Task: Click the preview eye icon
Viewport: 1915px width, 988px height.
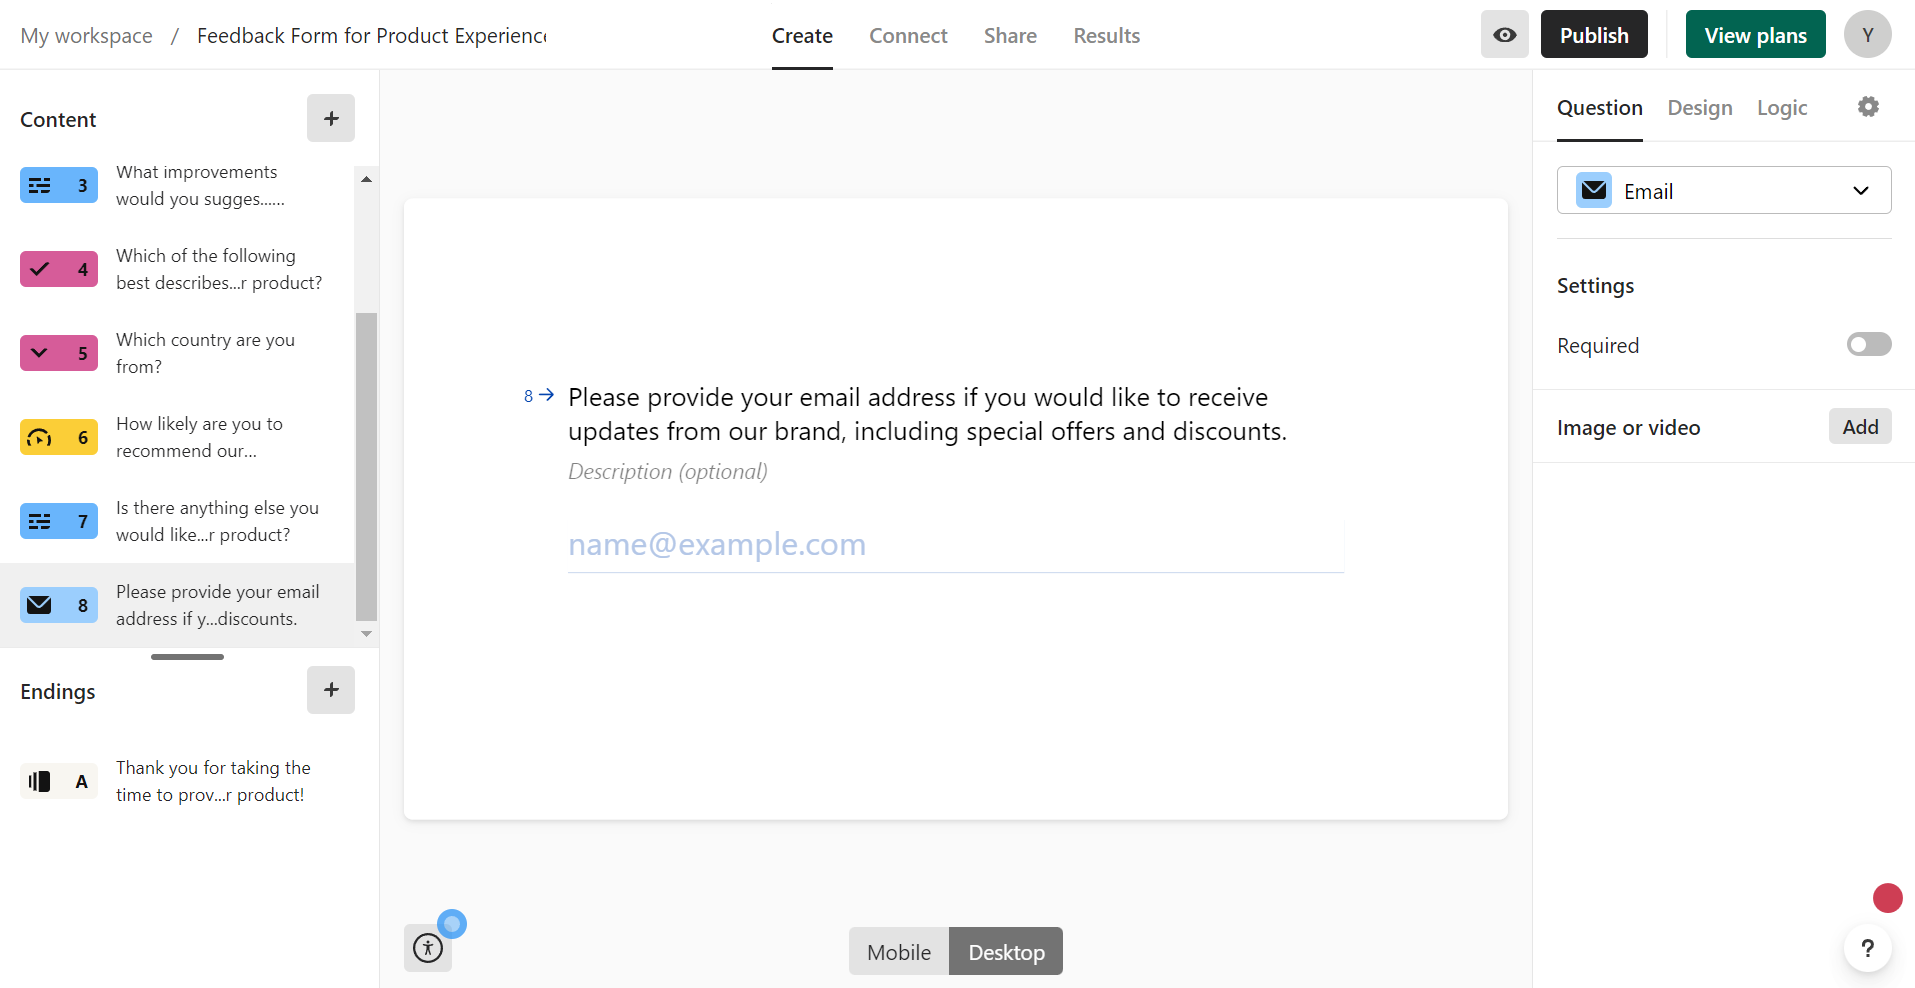Action: [1504, 35]
